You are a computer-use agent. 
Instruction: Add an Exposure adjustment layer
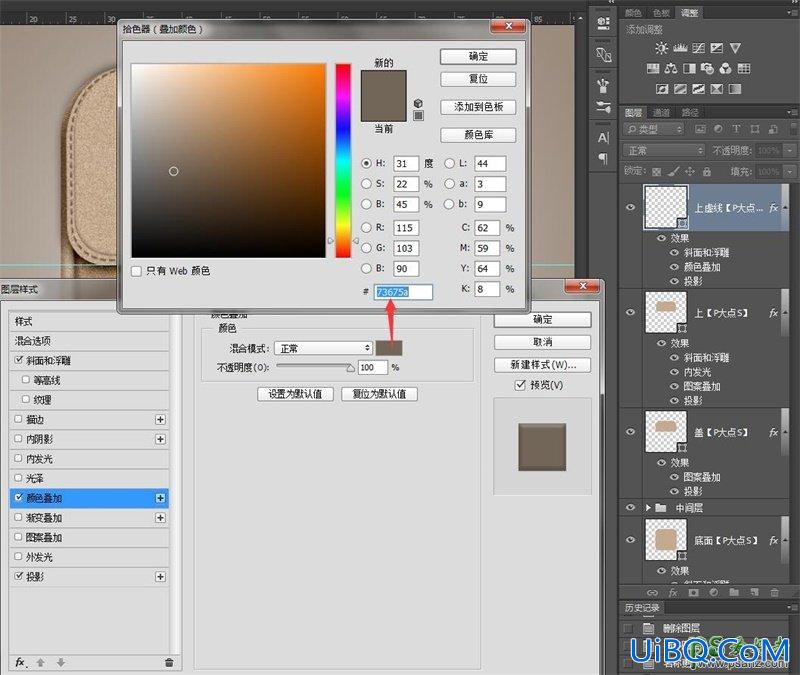click(x=716, y=48)
